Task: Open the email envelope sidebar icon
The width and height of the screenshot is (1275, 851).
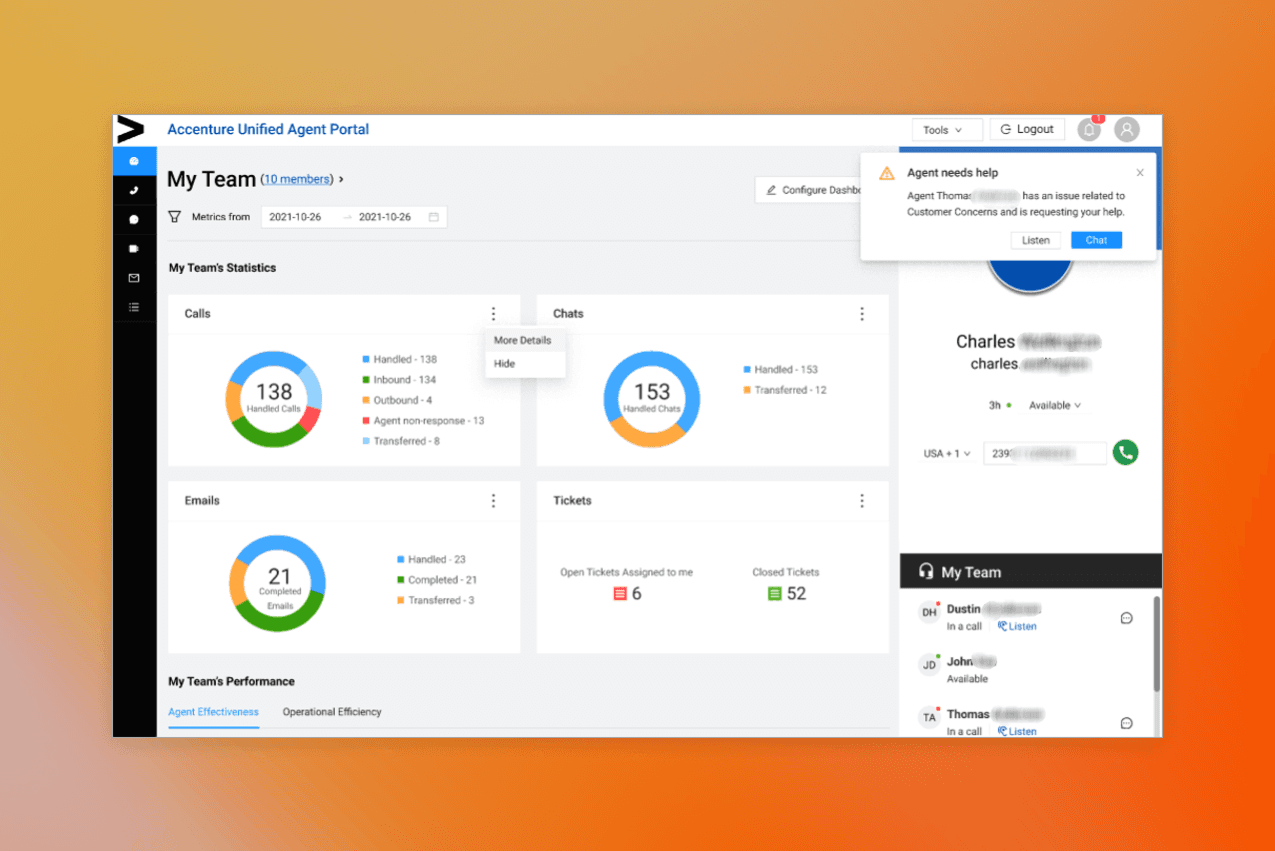Action: pyautogui.click(x=134, y=278)
